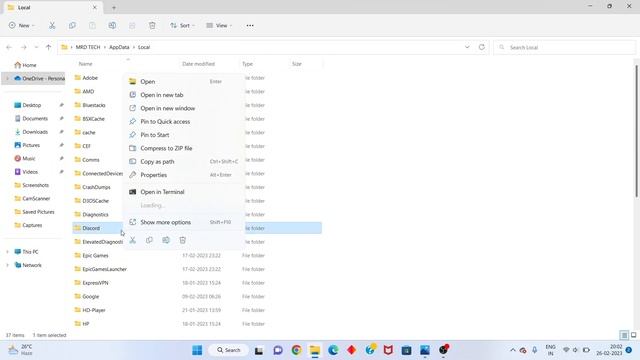Expand the Network tree node
640x360 pixels.
click(x=7, y=265)
